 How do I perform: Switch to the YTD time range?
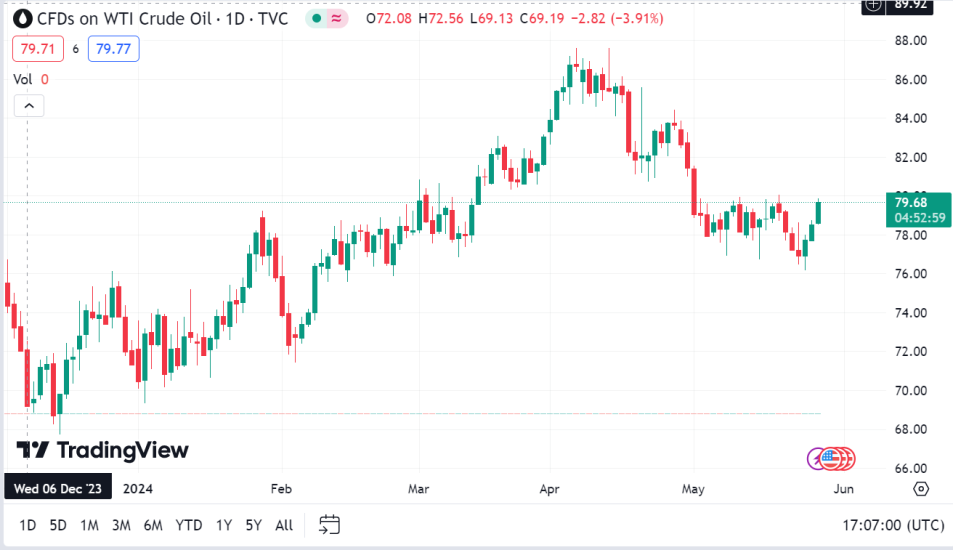[189, 524]
